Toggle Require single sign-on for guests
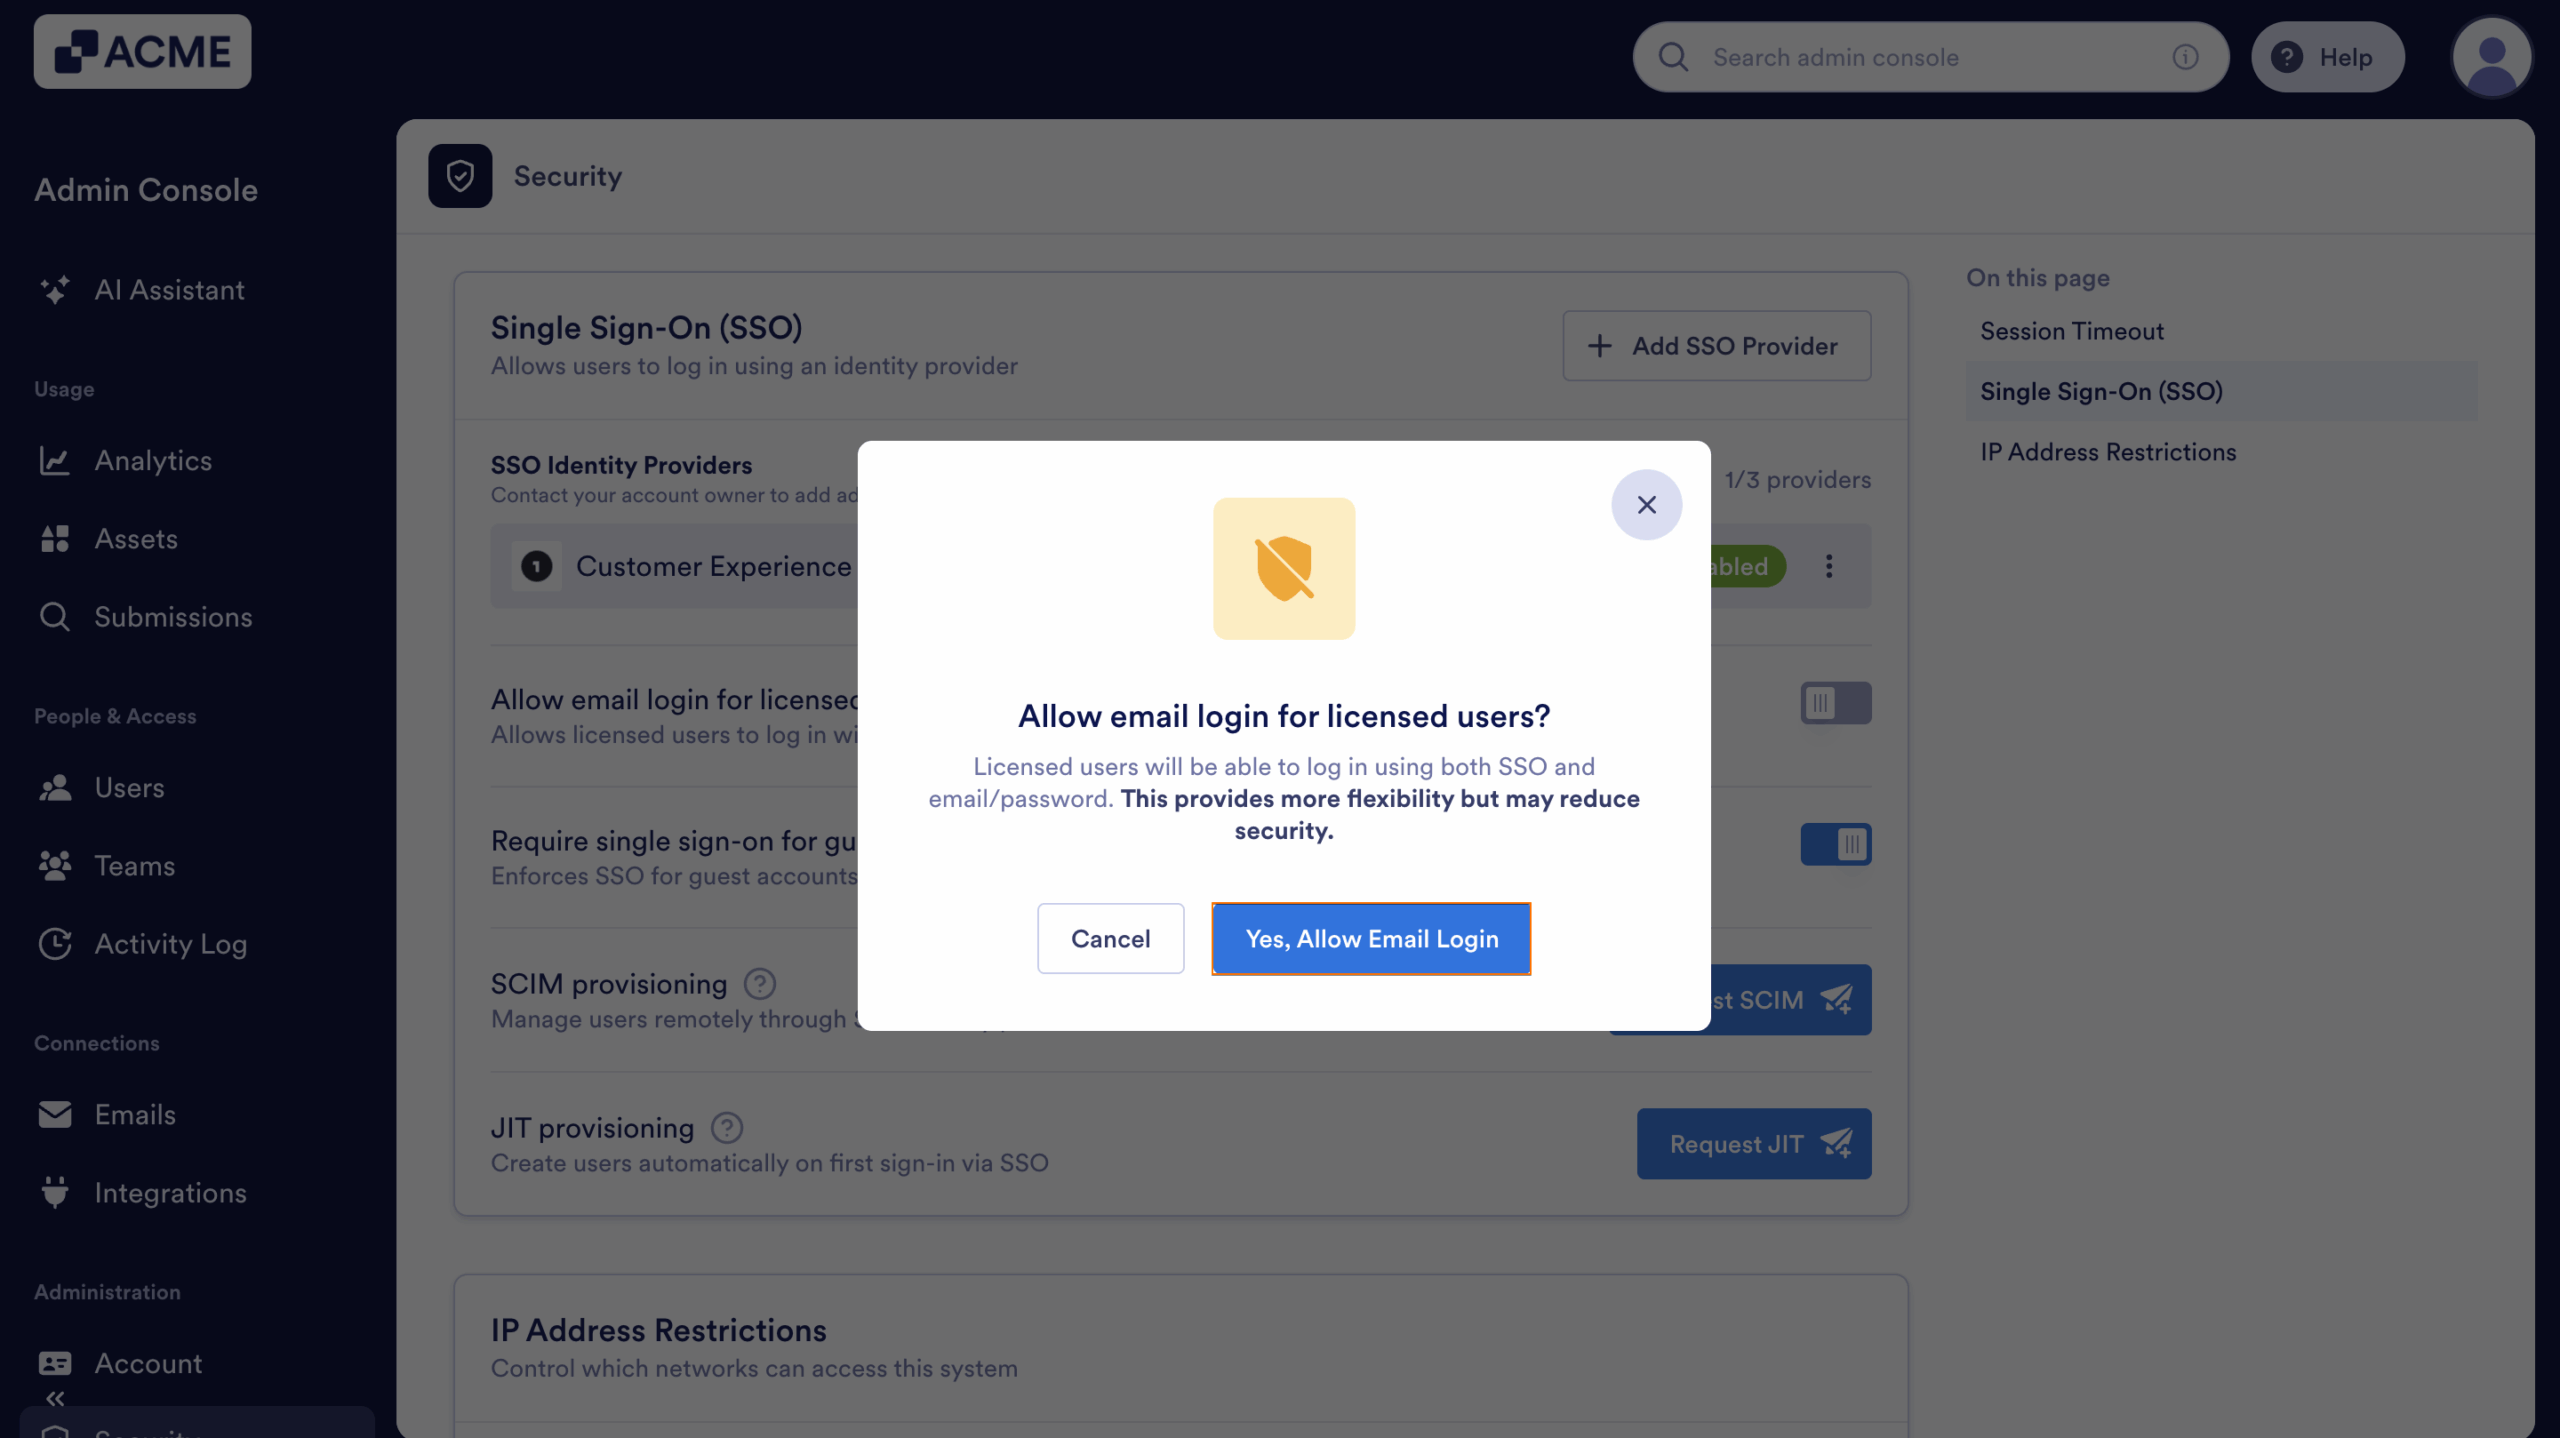 click(x=1835, y=845)
